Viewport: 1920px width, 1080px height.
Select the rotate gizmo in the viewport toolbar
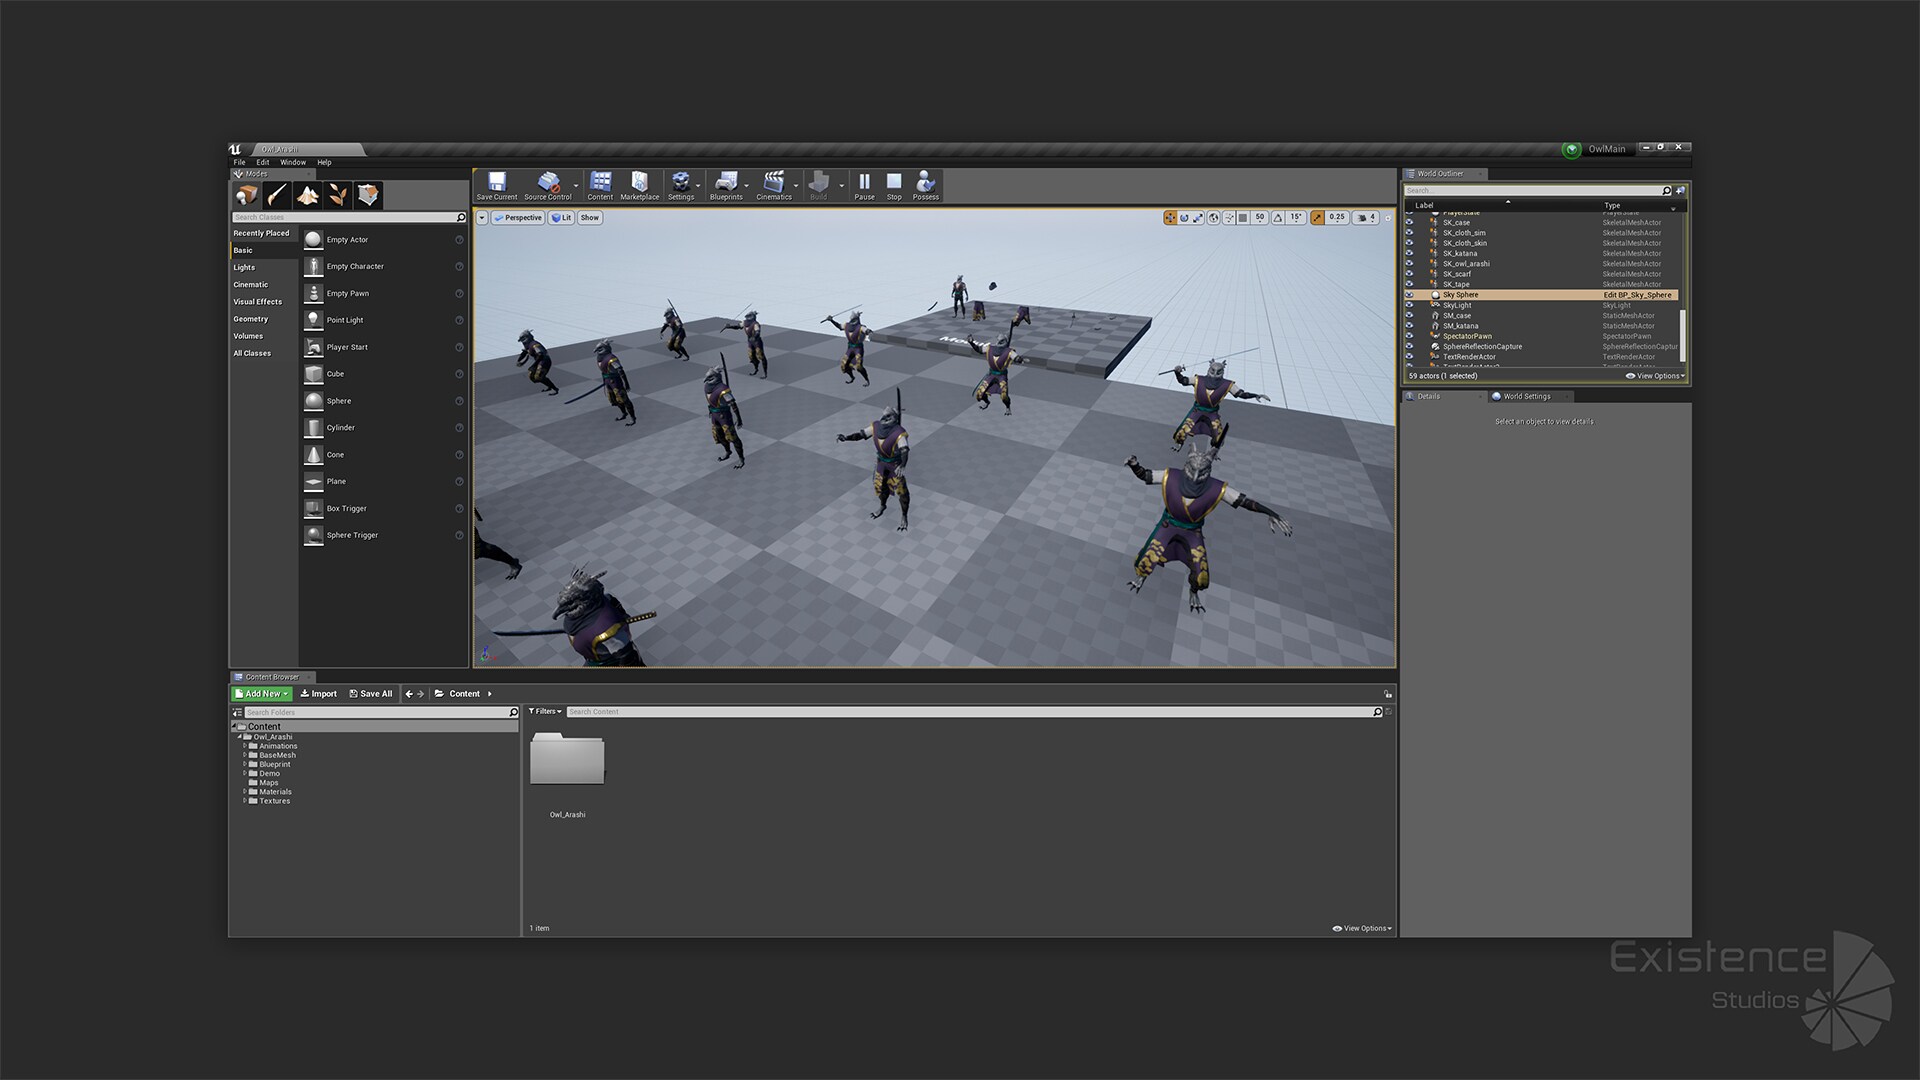(x=1184, y=217)
